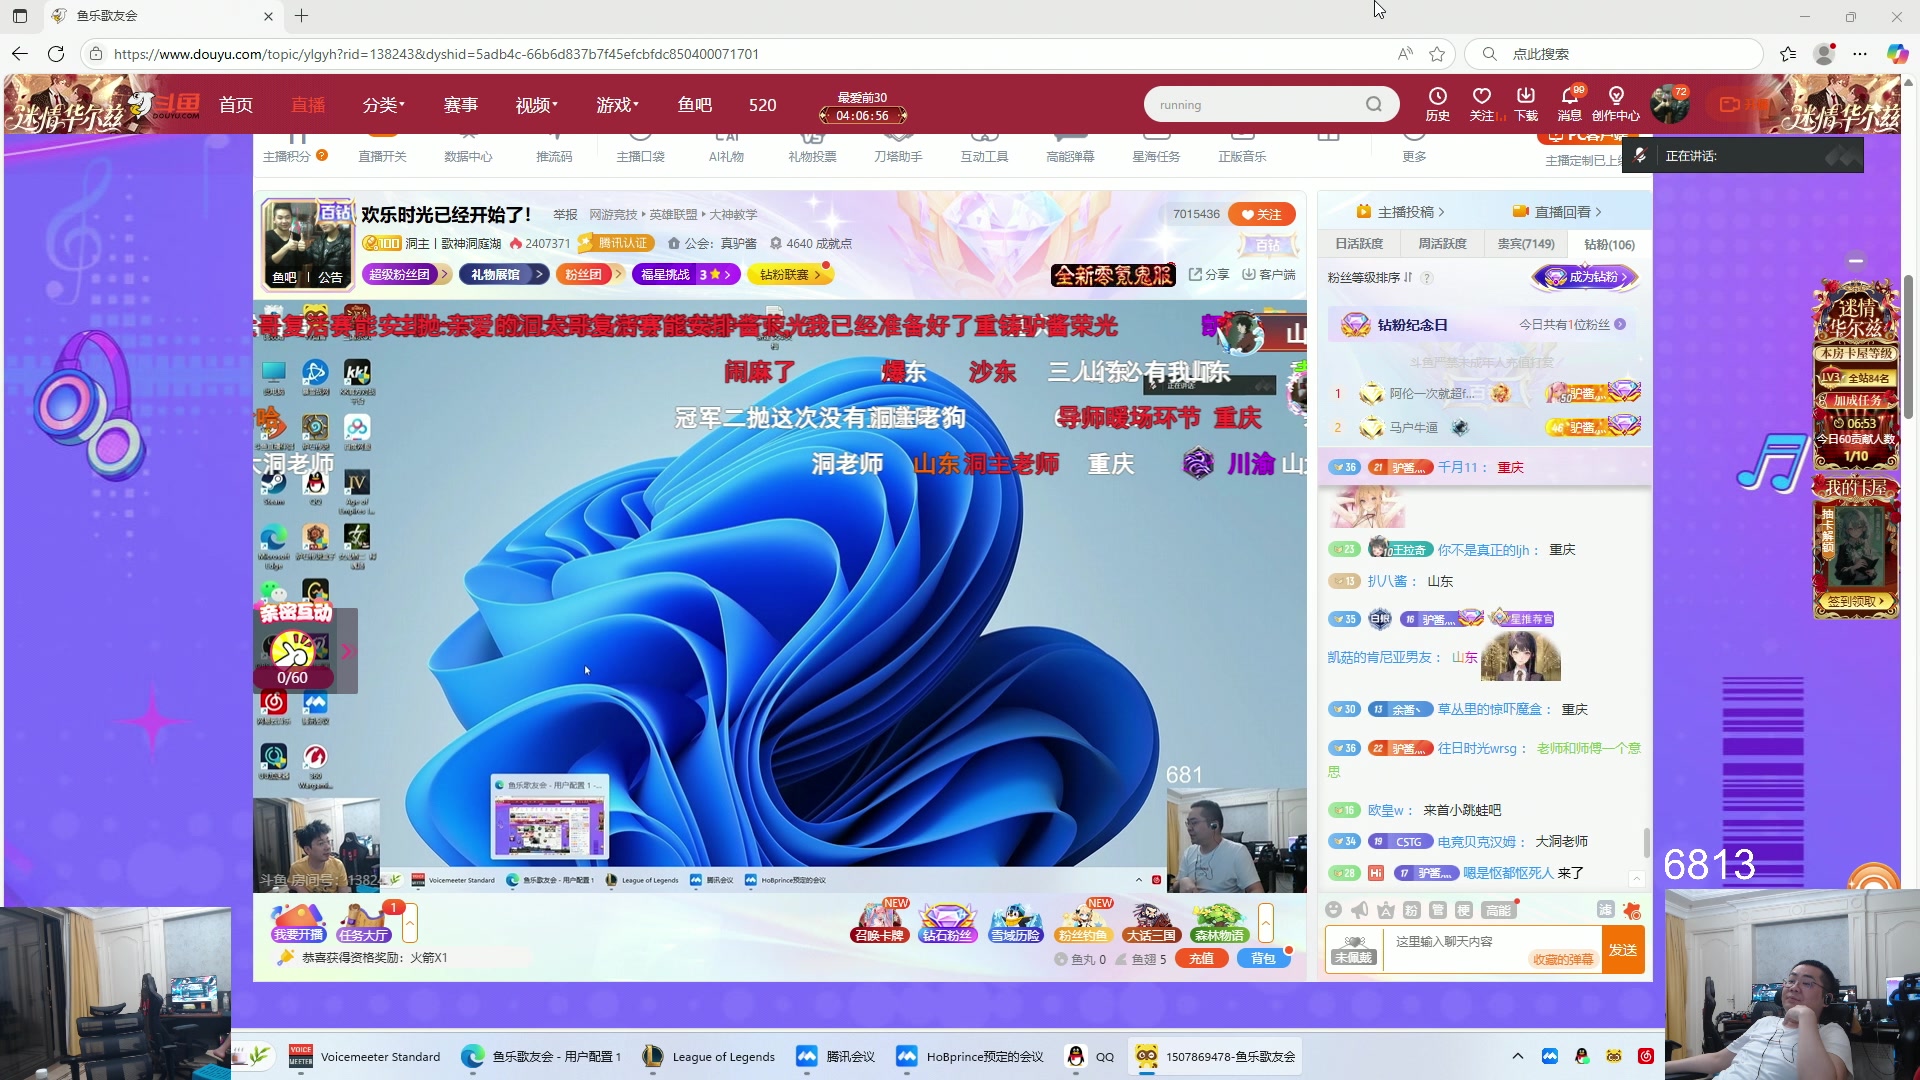The image size is (1920, 1080).
Task: Open the 赛事 nav item
Action: 460,105
